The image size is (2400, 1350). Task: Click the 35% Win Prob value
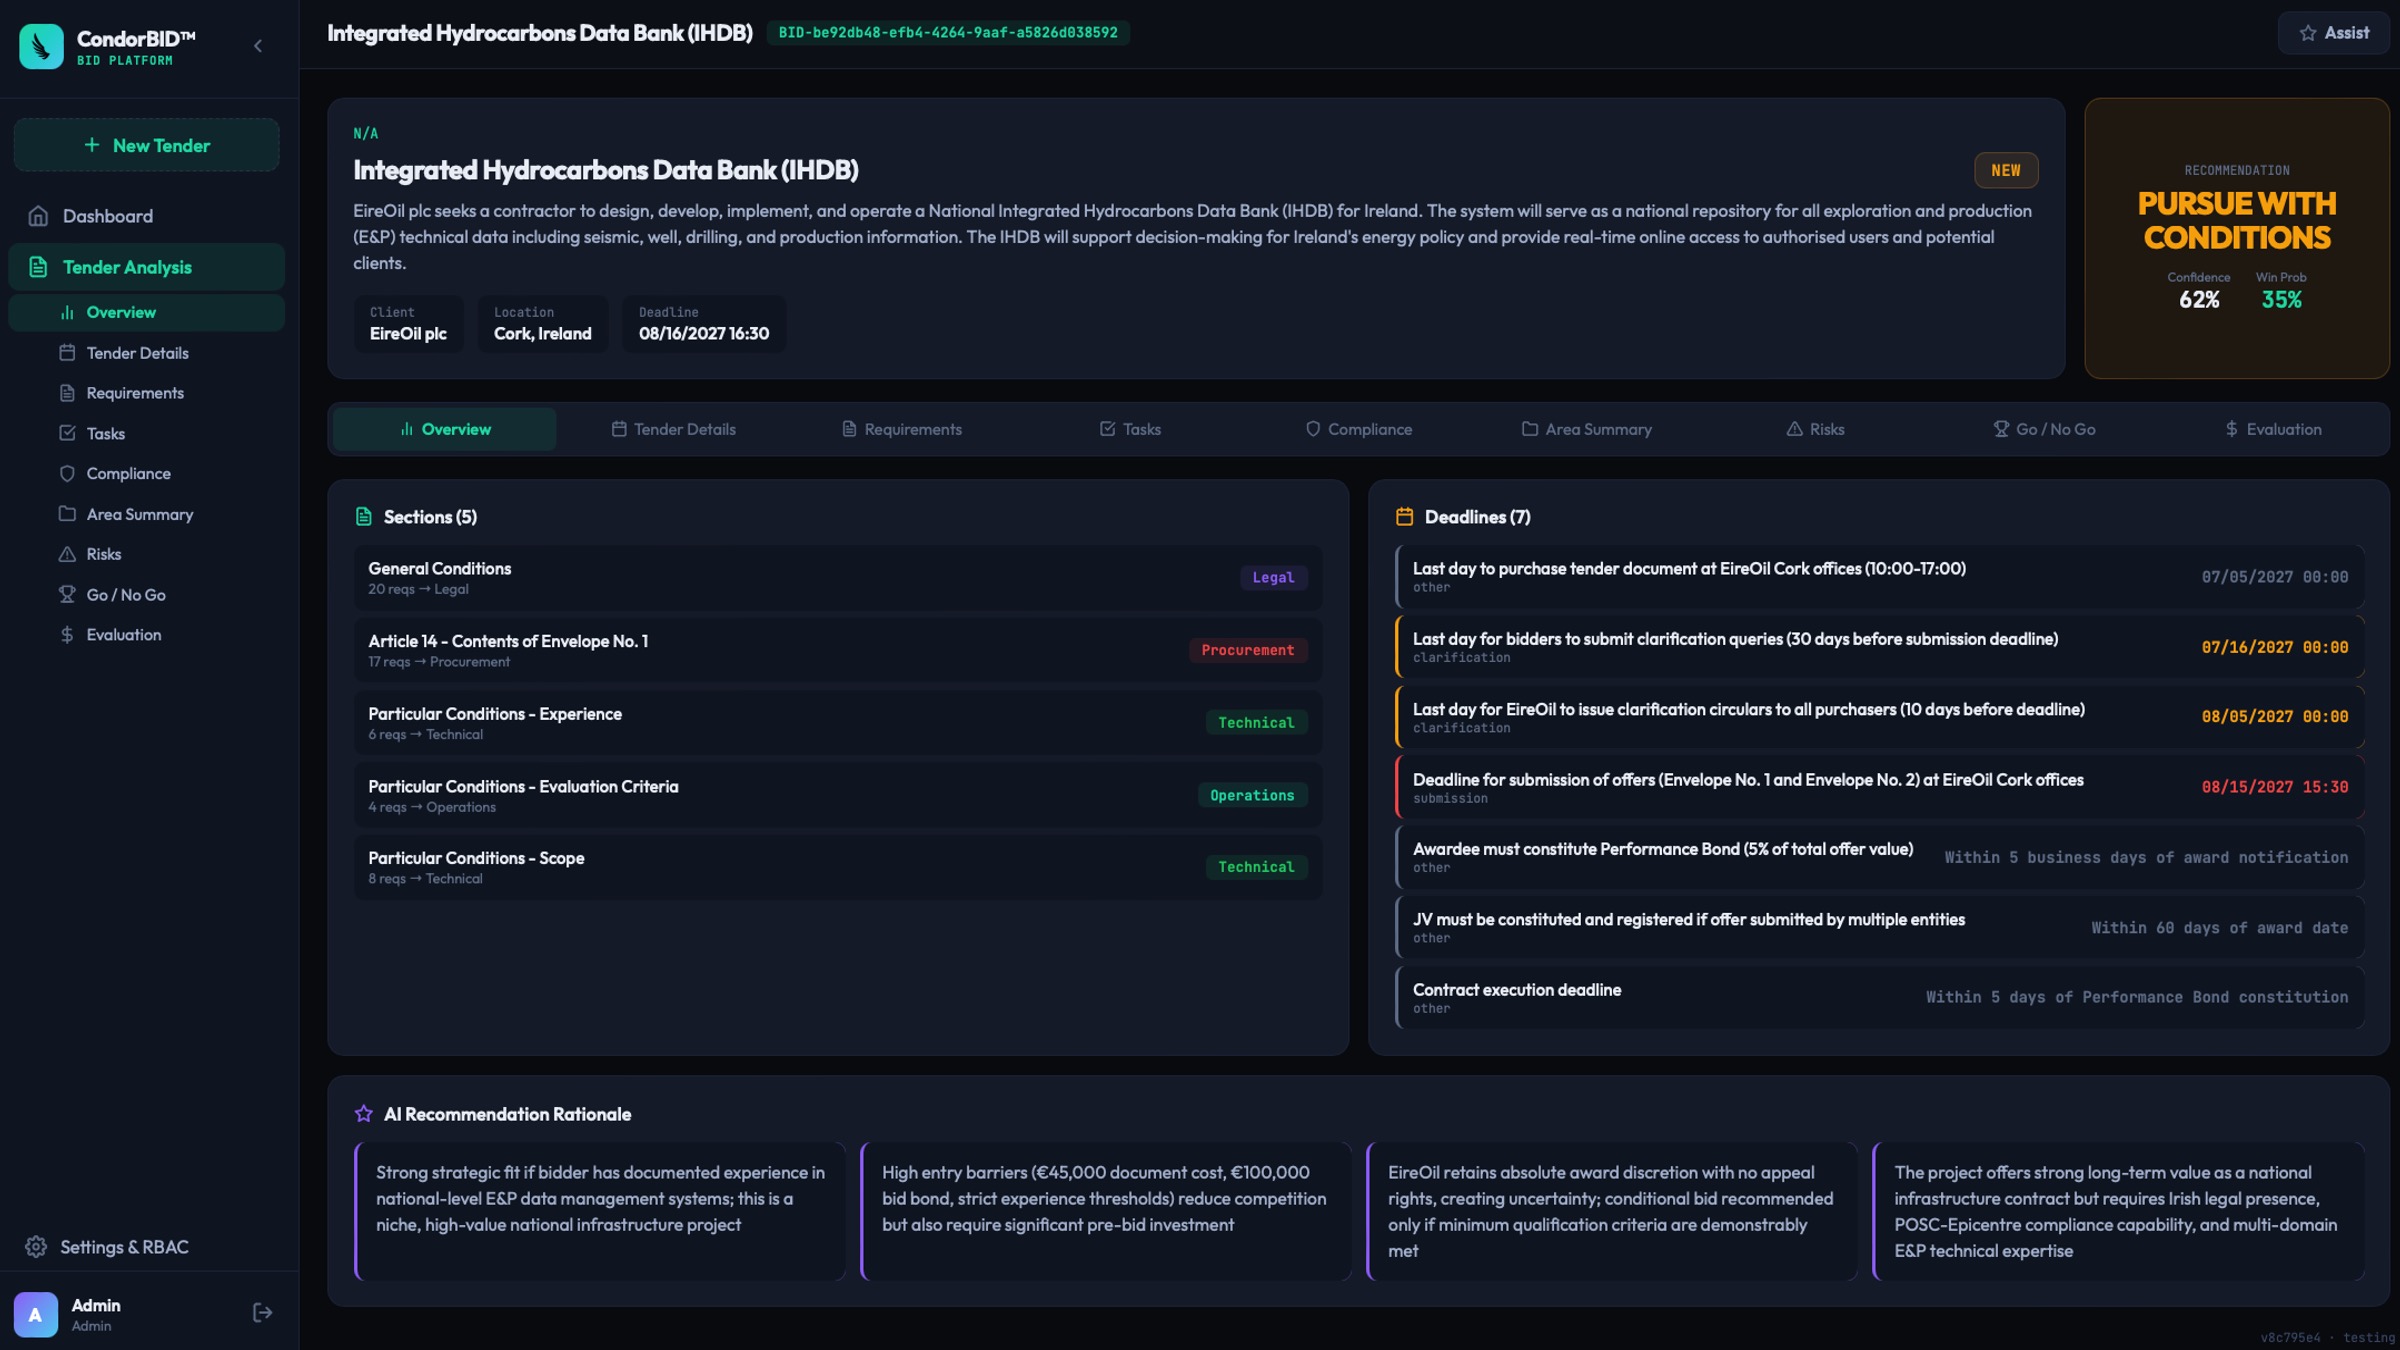point(2281,300)
